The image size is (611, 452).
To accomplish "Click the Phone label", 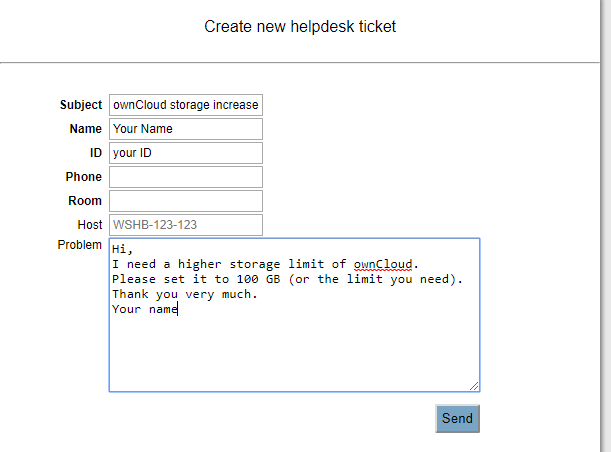I will [x=83, y=177].
